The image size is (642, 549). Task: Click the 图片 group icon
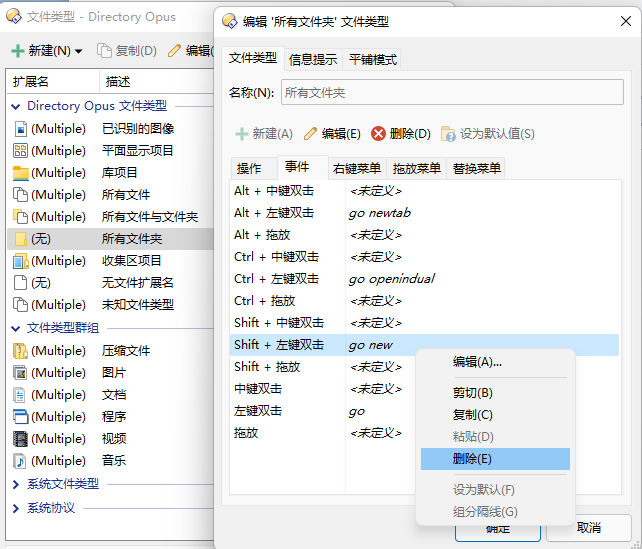20,373
